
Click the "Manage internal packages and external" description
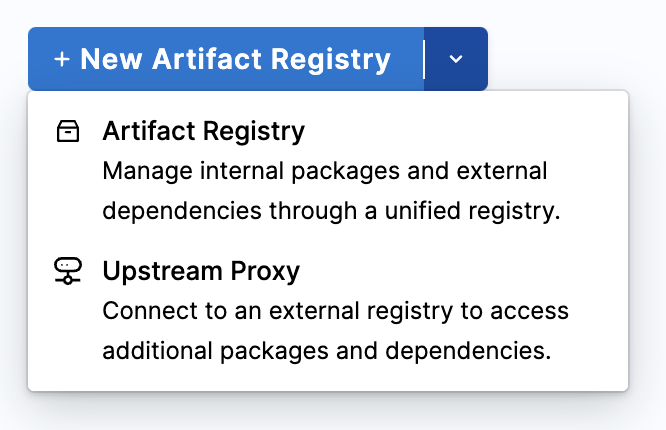click(x=325, y=171)
